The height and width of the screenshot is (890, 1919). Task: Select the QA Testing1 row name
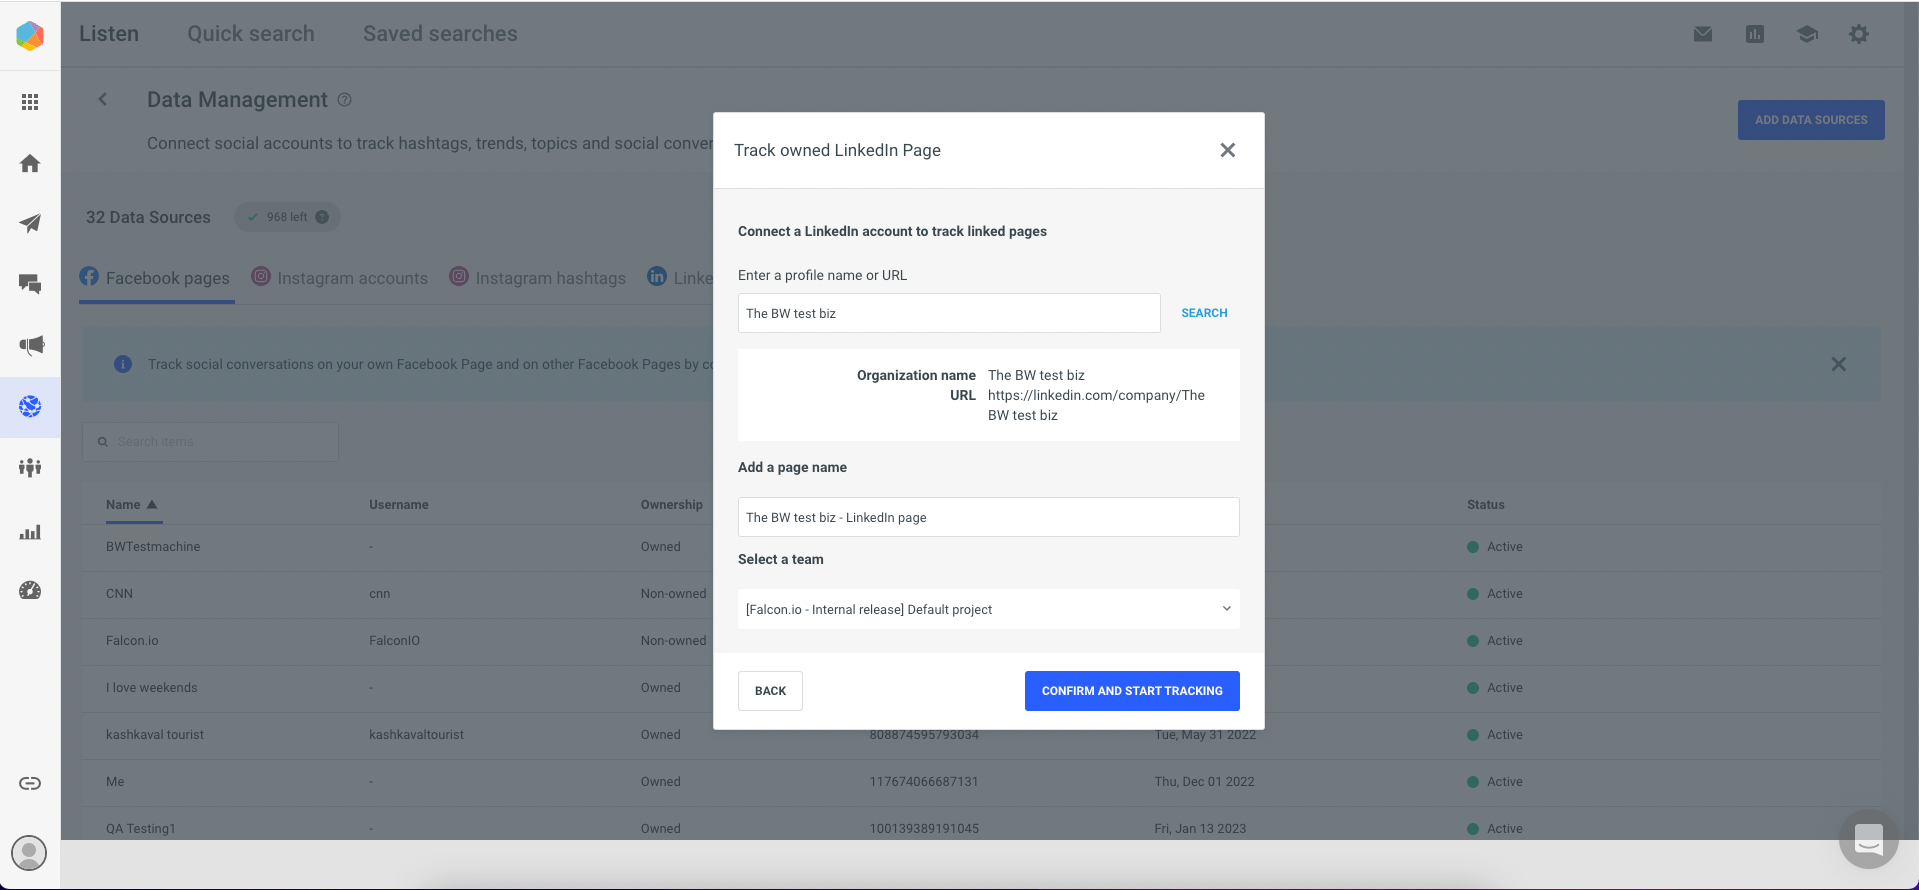pos(141,829)
